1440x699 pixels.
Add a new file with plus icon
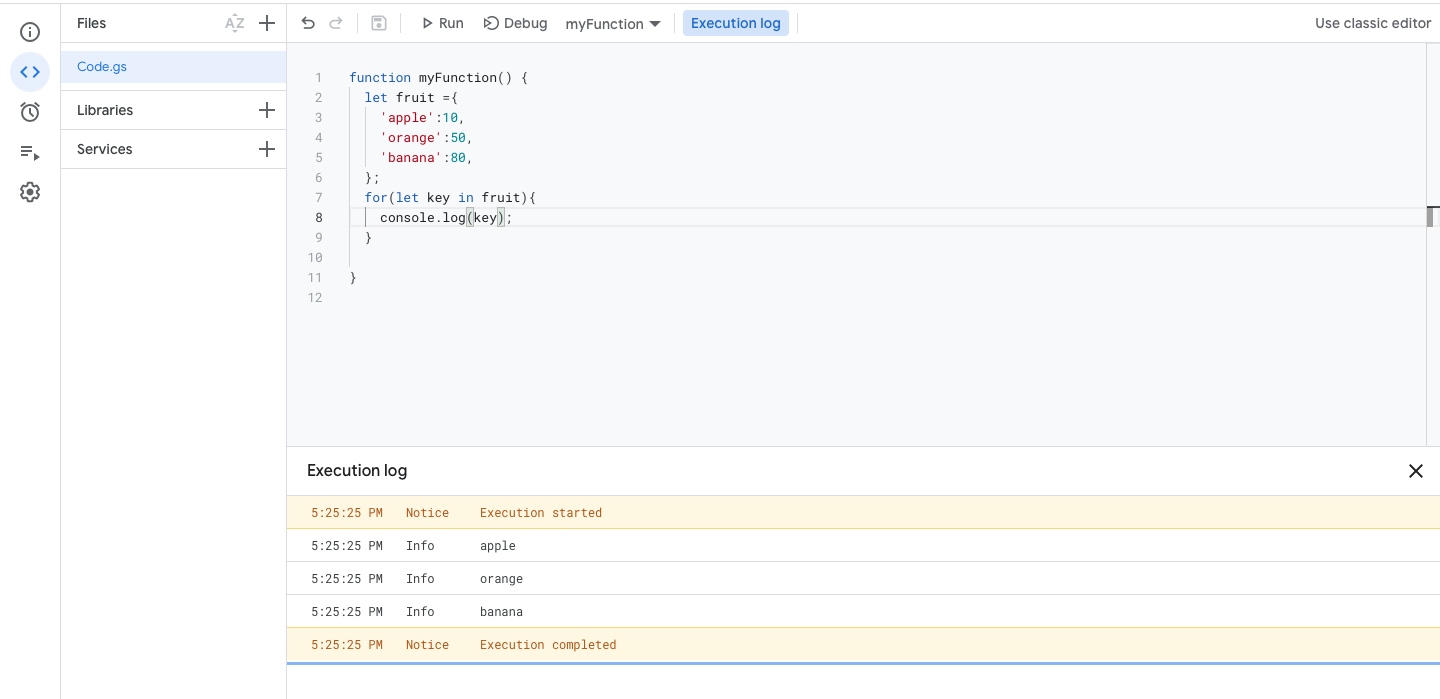267,23
